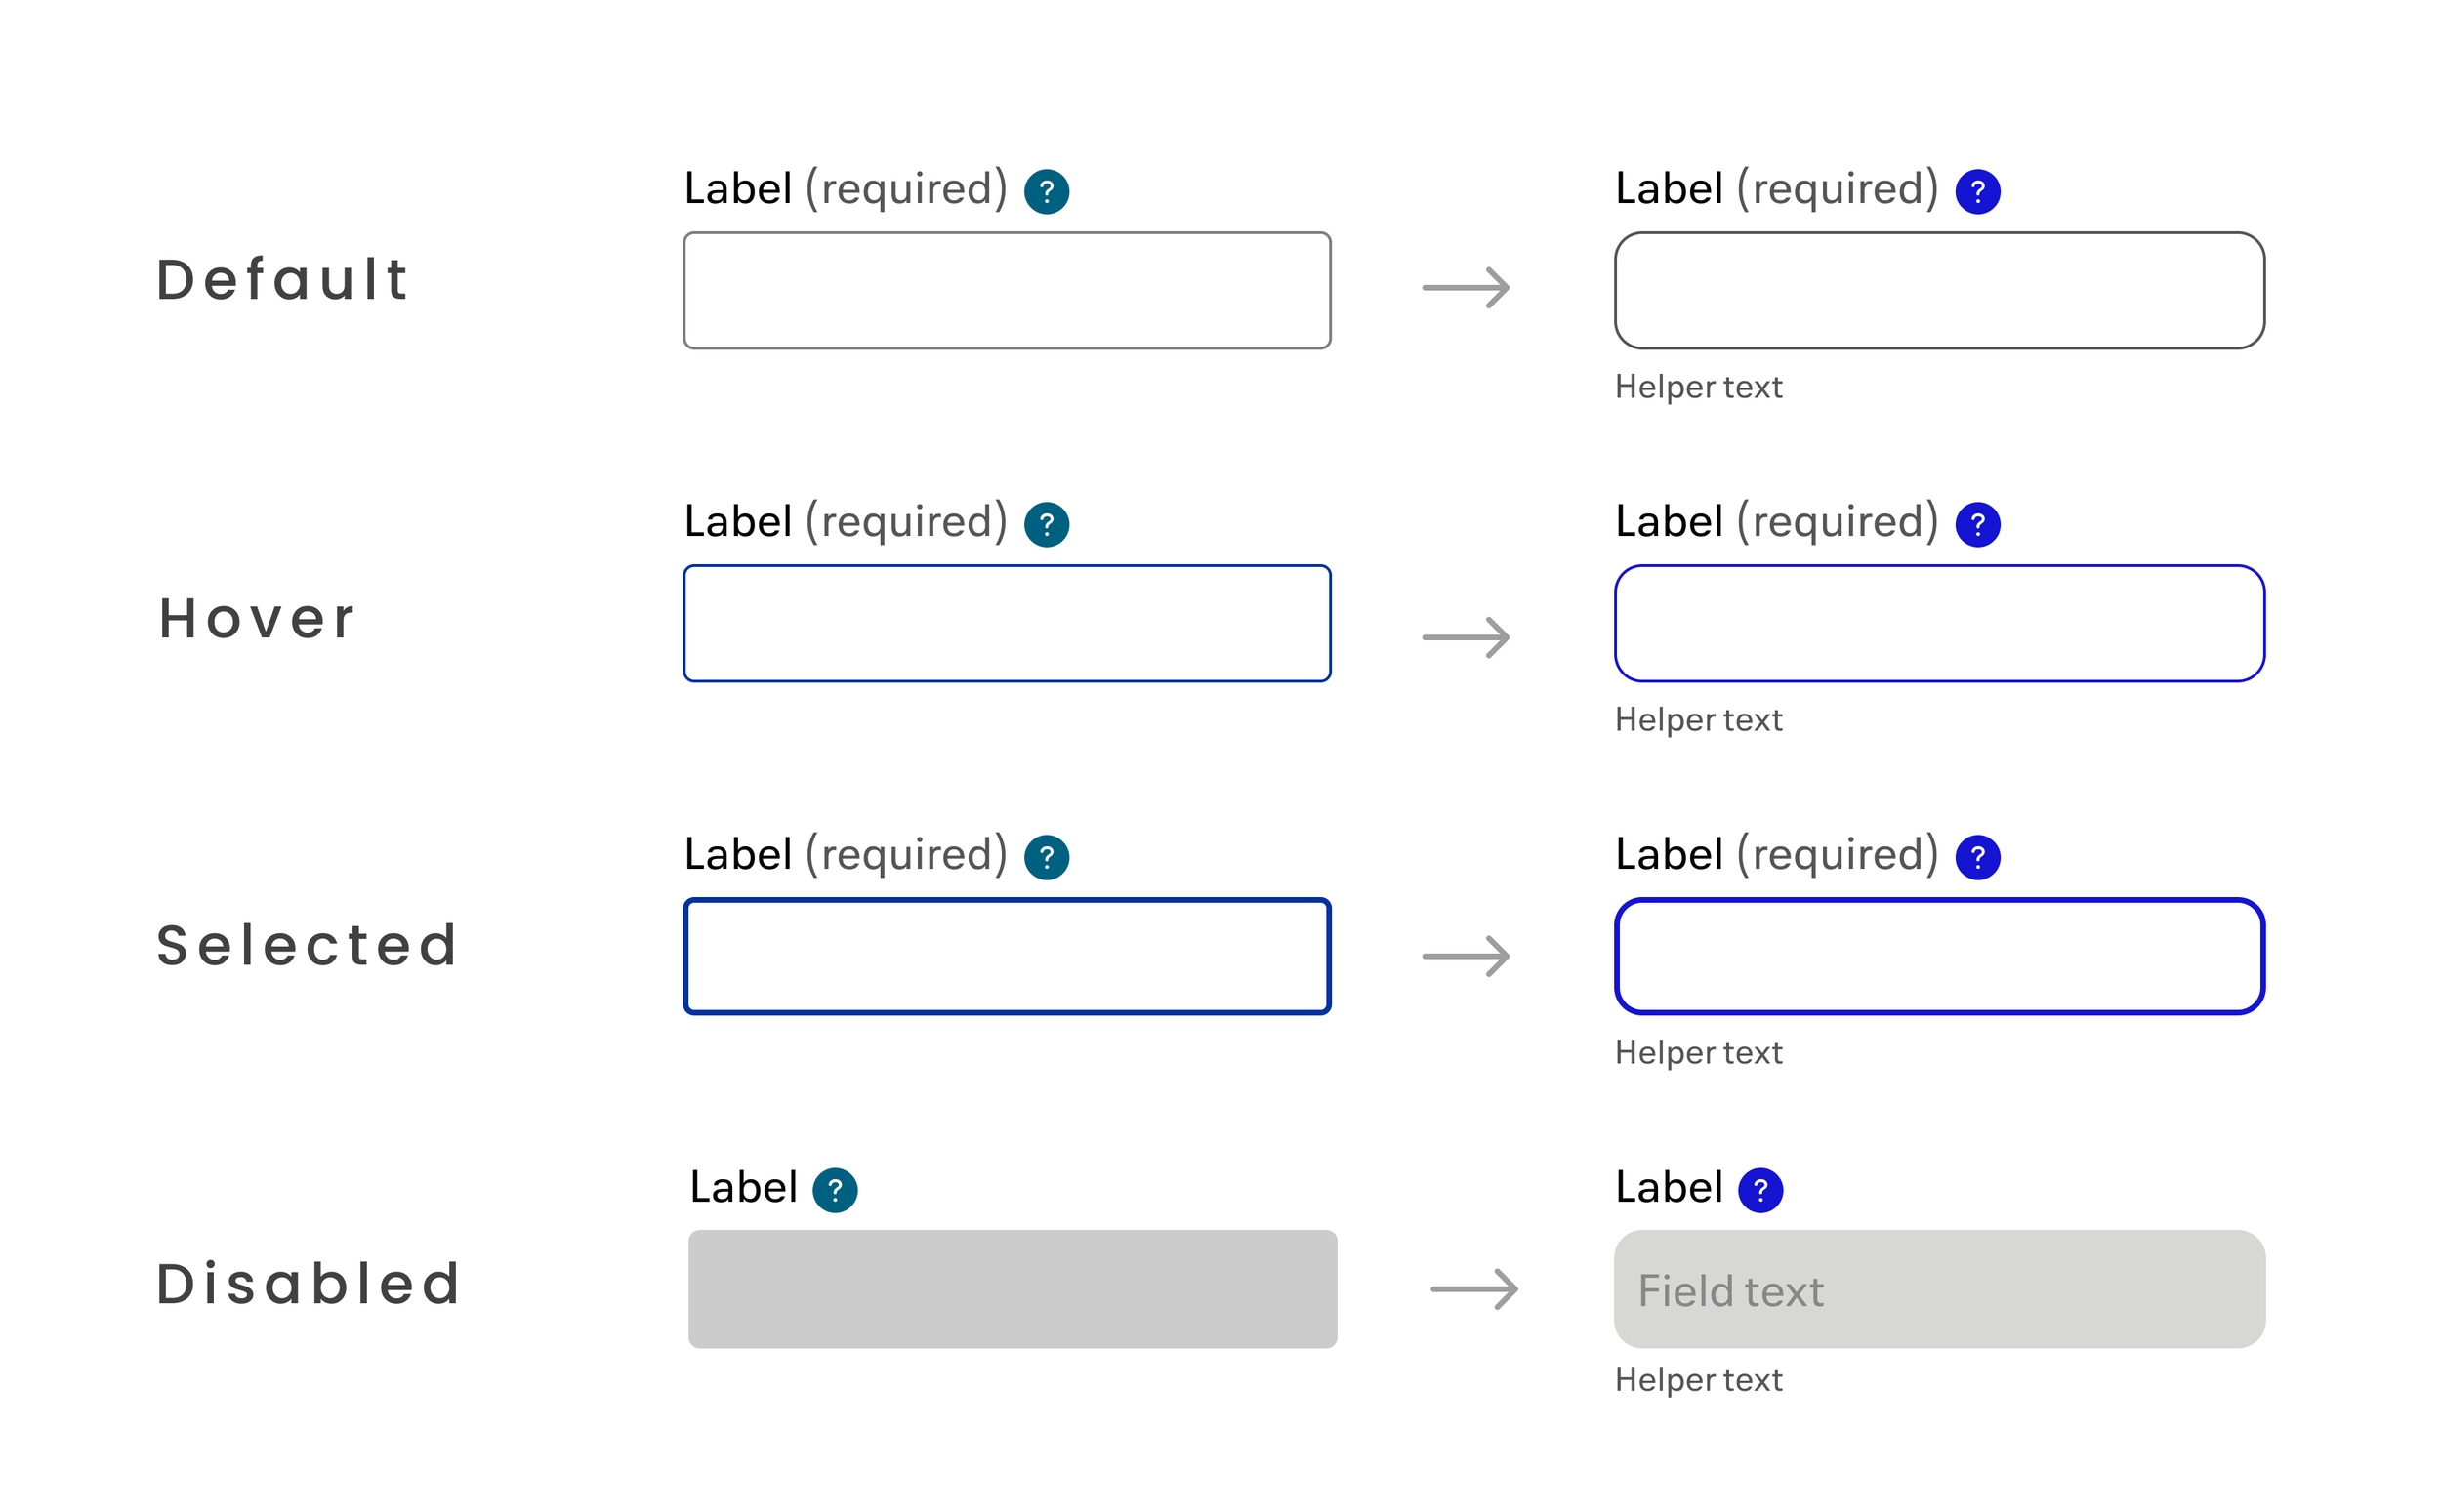Focus the square-cornered Default input field
The height and width of the screenshot is (1512, 2441).
(x=1006, y=290)
